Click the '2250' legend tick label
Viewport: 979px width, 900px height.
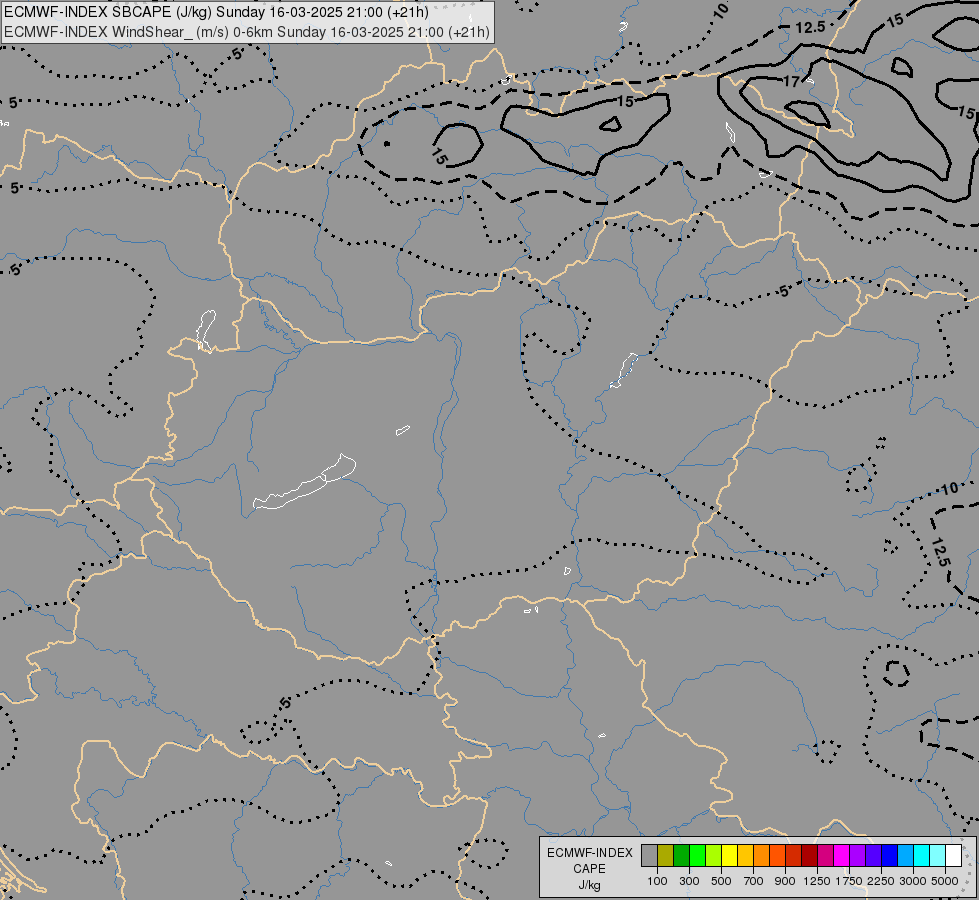tap(881, 881)
